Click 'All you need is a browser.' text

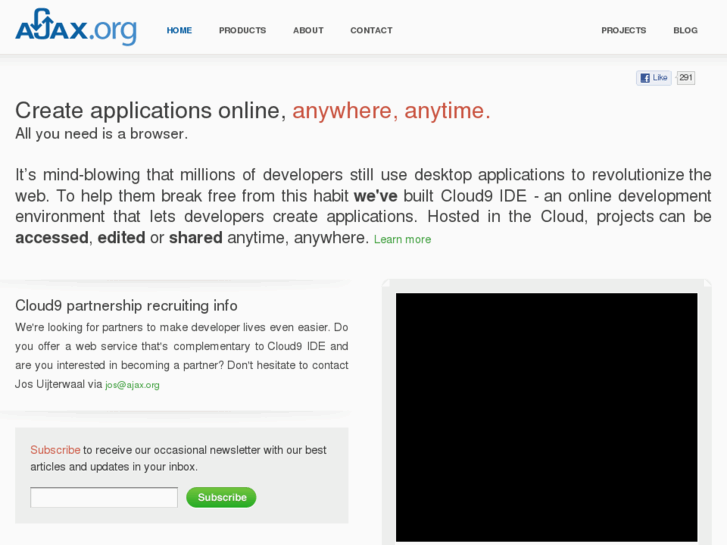(x=102, y=134)
